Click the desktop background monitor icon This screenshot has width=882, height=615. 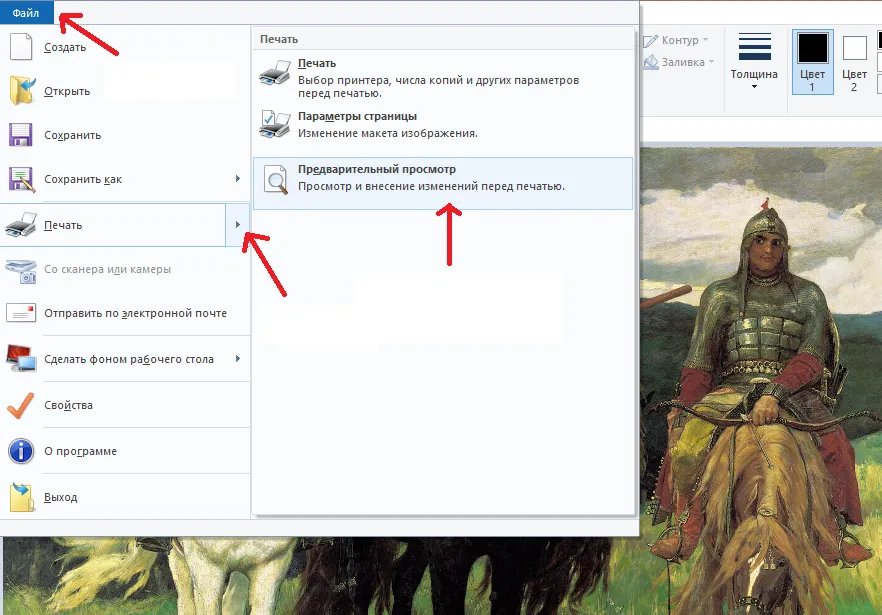pos(21,358)
